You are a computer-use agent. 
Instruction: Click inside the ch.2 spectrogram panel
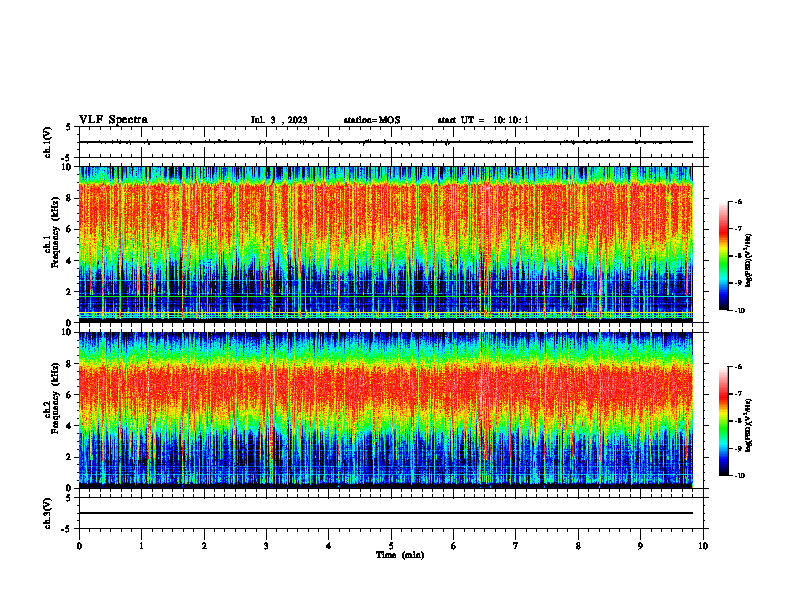[386, 410]
